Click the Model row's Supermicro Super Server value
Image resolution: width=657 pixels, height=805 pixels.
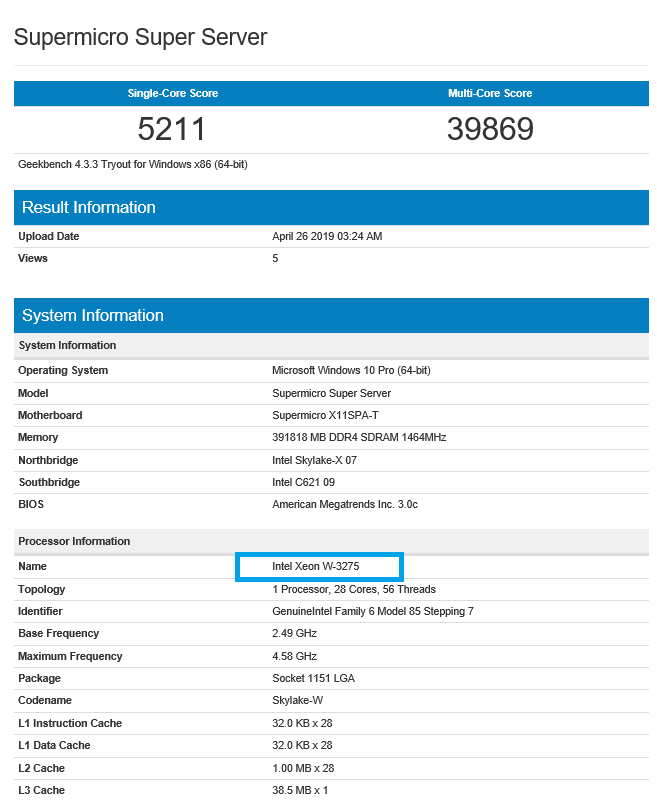coord(332,393)
